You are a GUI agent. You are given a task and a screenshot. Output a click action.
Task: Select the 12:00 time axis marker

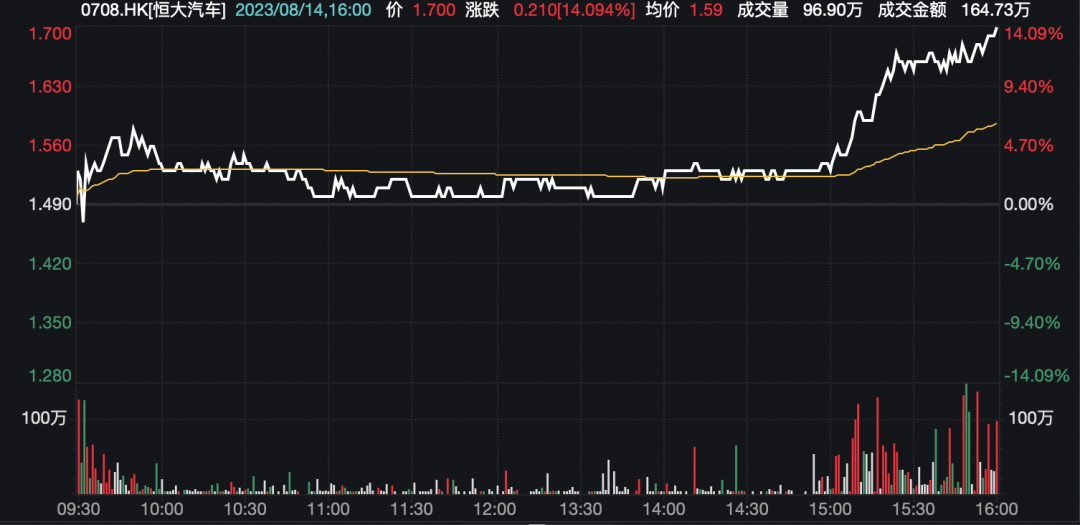click(x=492, y=508)
